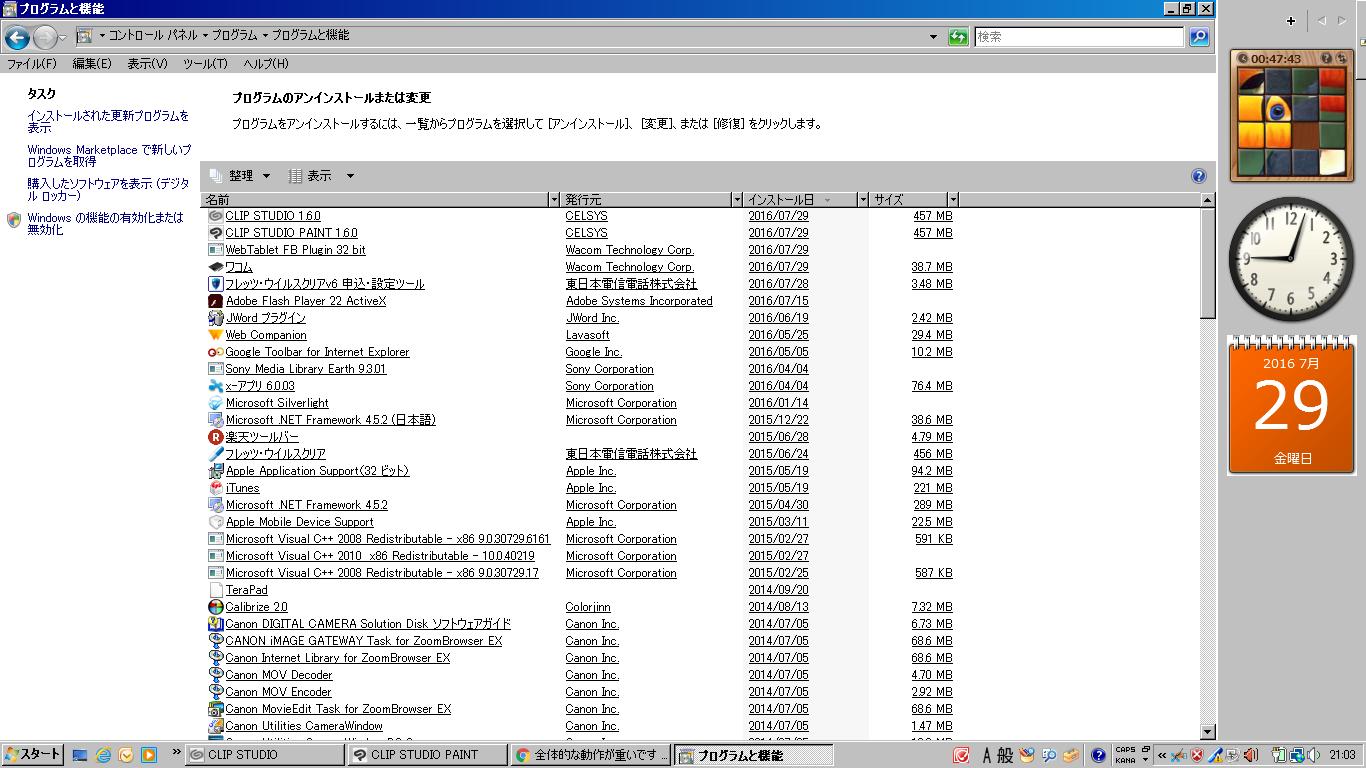Go back using the Back arrow button
Image resolution: width=1366 pixels, height=768 pixels.
[17, 38]
